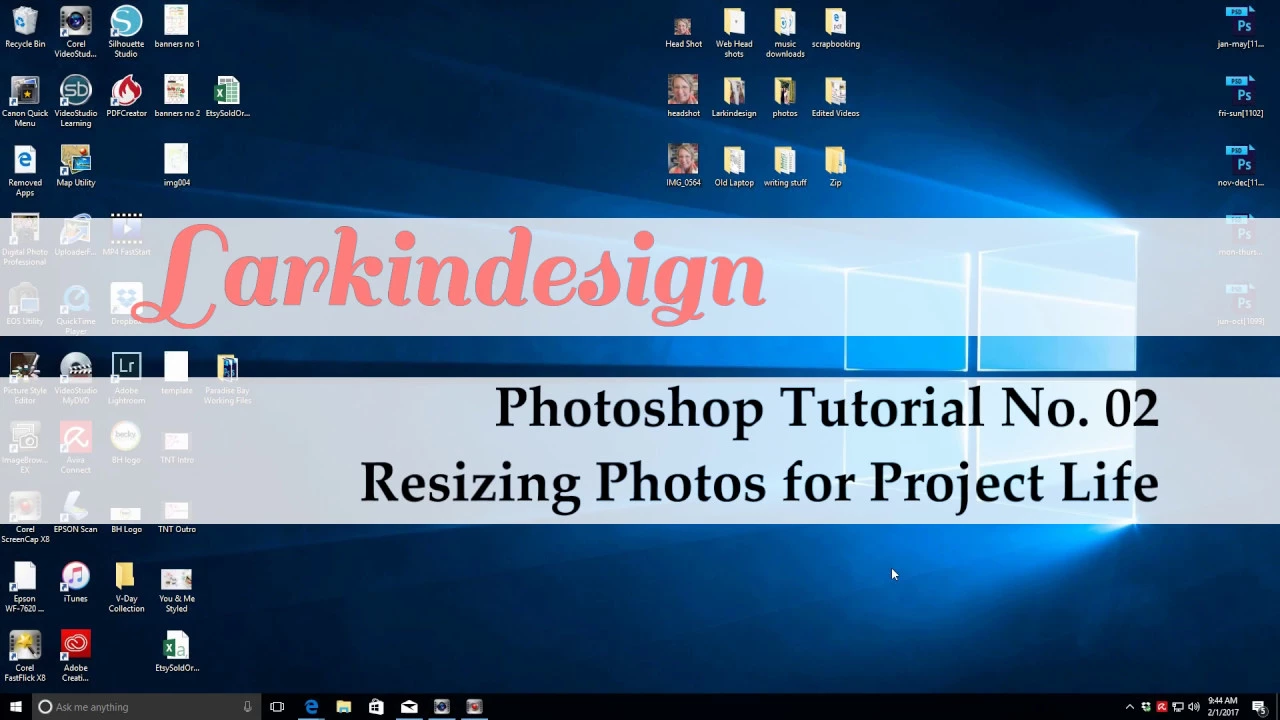This screenshot has height=720, width=1280.
Task: Open the Windows Store taskbar icon
Action: [x=376, y=707]
